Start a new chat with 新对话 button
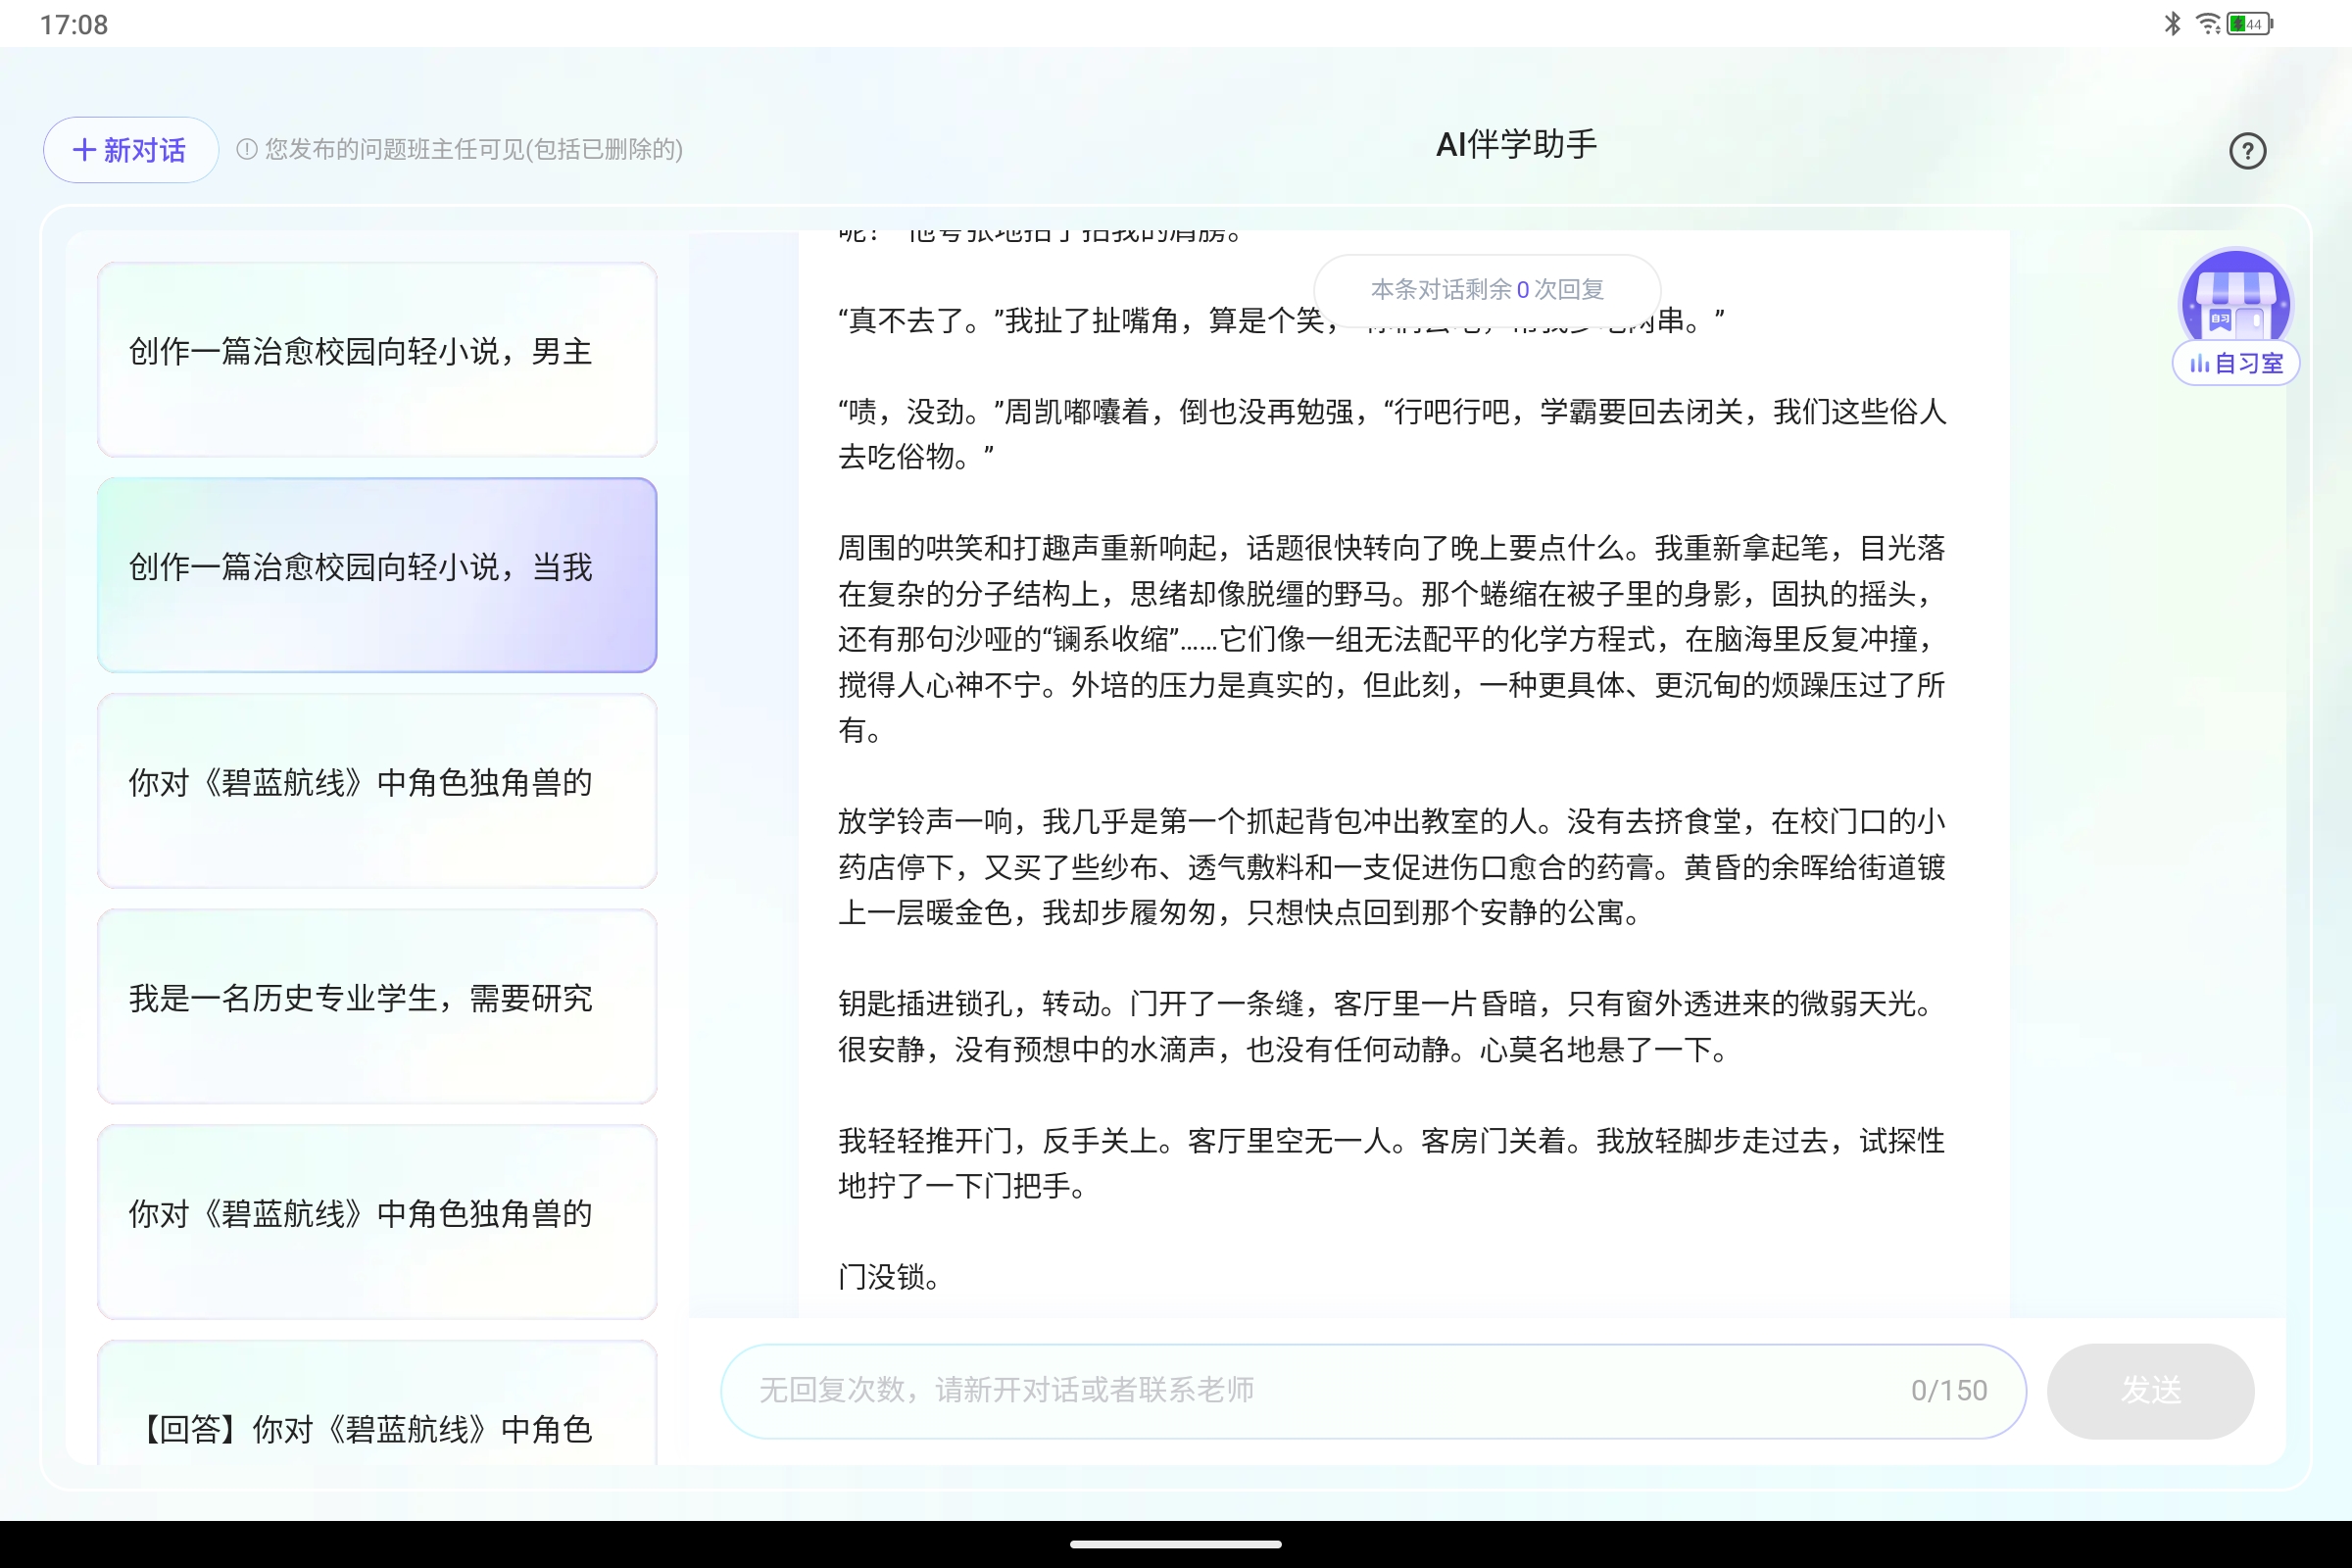 130,150
